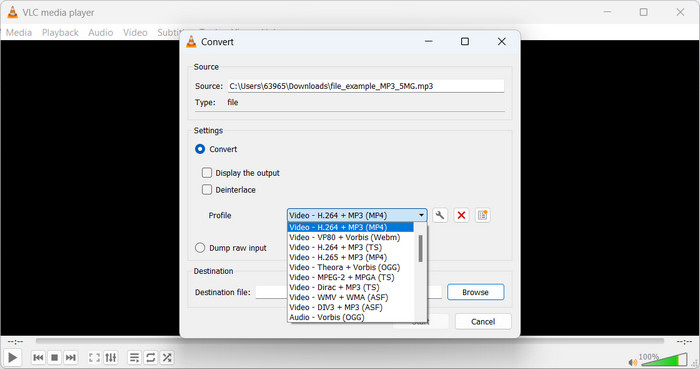Viewport: 700px width, 369px height.
Task: Maximize the VLC media player main window
Action: coord(643,12)
